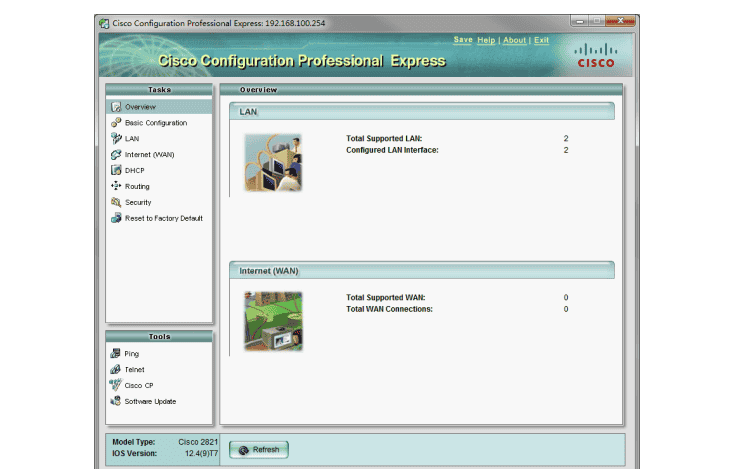This screenshot has height=469, width=736.
Task: Click the Save link in header
Action: [x=462, y=40]
